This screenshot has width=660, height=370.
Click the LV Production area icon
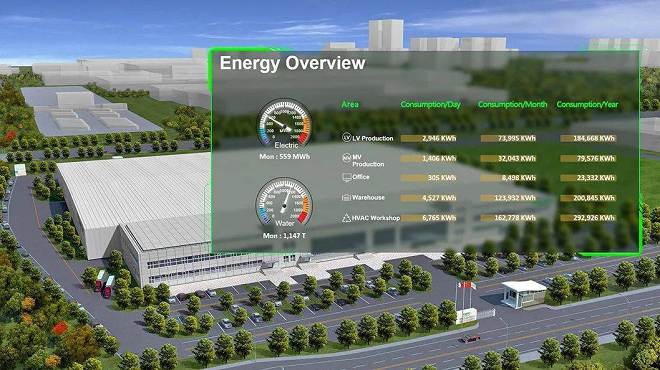click(x=346, y=137)
